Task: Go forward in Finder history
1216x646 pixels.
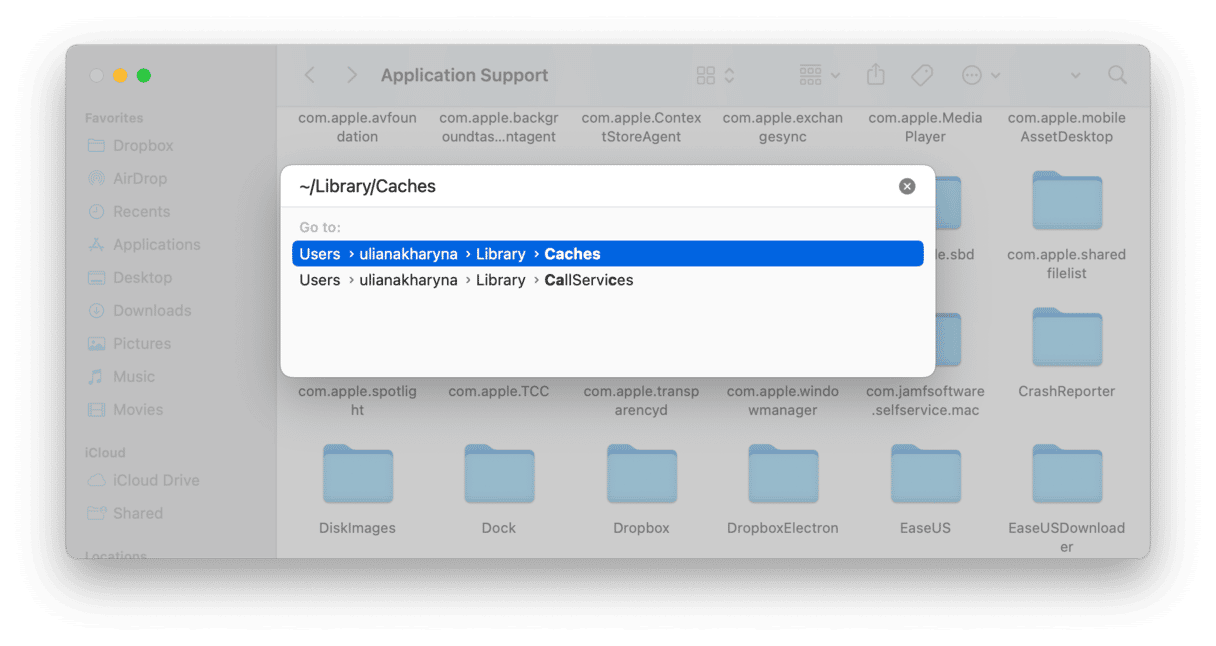Action: pos(351,75)
